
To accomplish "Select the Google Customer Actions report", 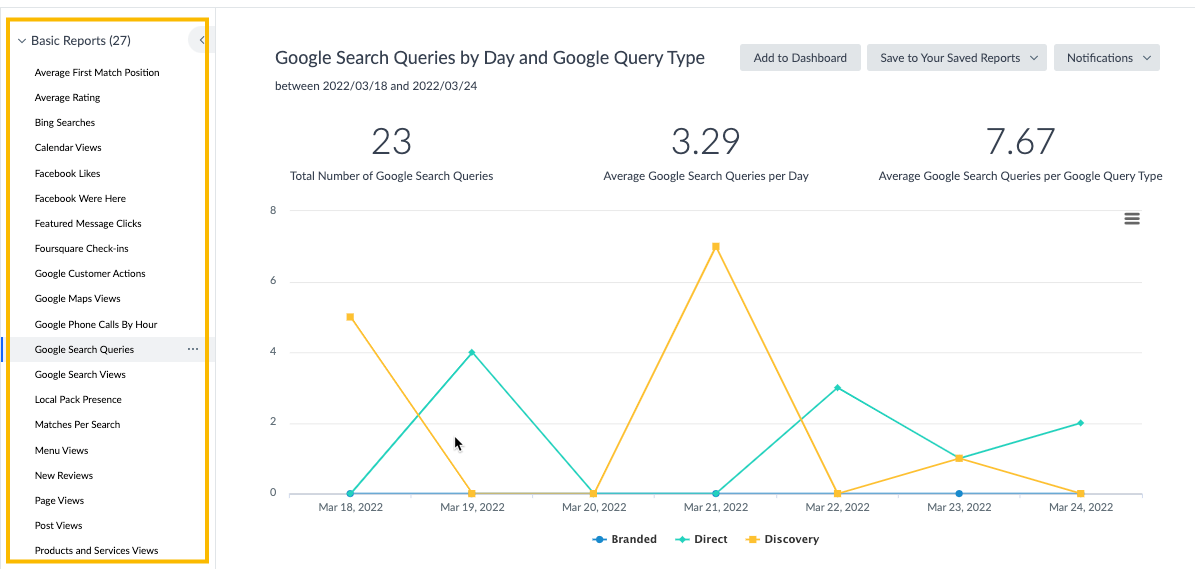I will pyautogui.click(x=90, y=273).
